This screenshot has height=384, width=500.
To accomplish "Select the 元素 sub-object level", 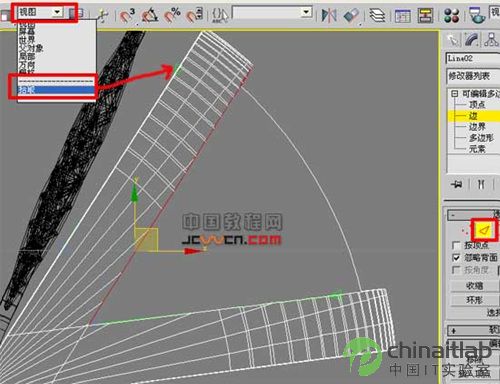I will [x=477, y=149].
